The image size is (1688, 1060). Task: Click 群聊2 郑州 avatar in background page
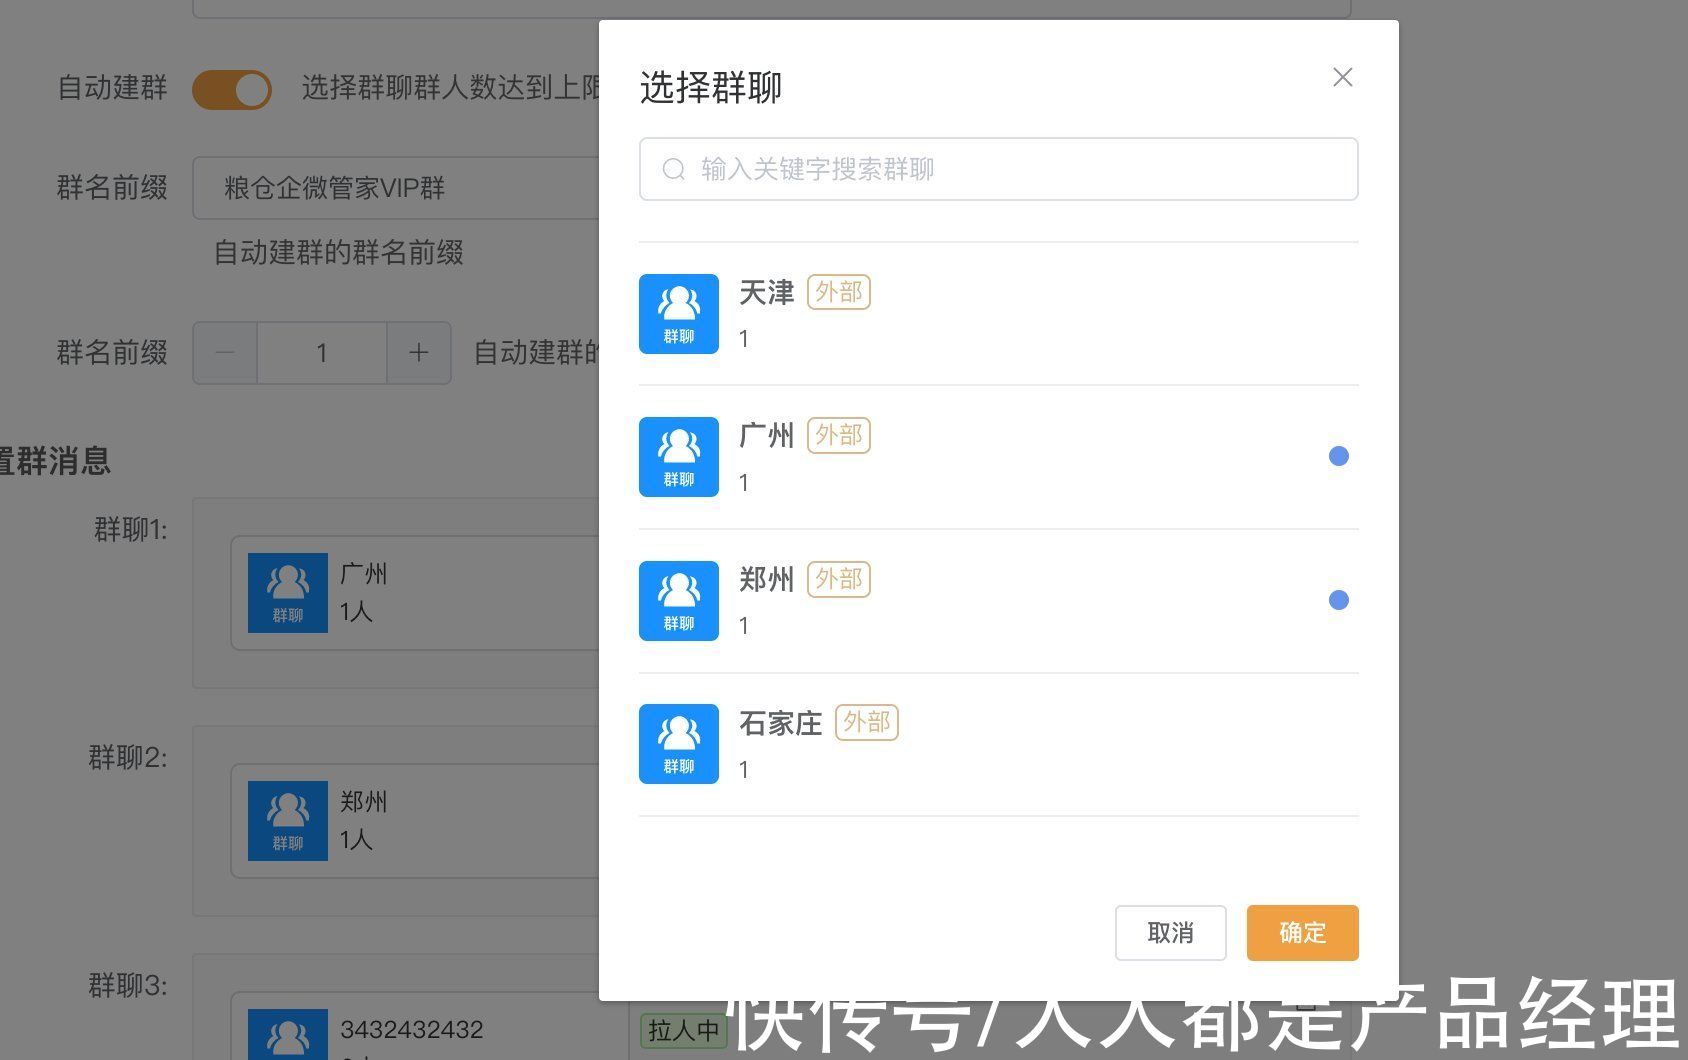[x=288, y=821]
